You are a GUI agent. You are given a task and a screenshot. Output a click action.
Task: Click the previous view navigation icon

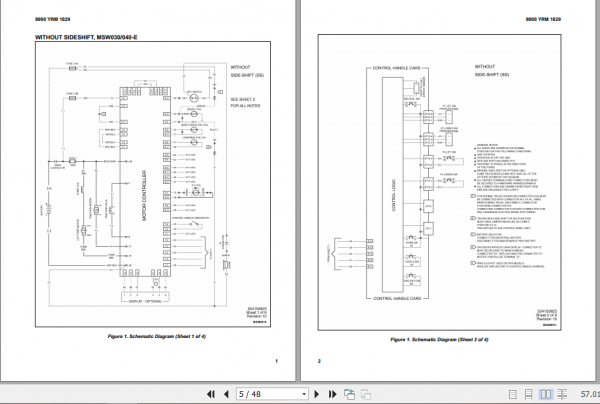point(349,394)
